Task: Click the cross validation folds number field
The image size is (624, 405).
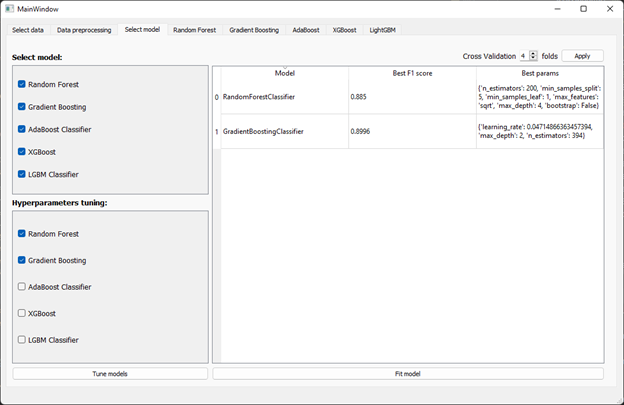Action: point(525,56)
